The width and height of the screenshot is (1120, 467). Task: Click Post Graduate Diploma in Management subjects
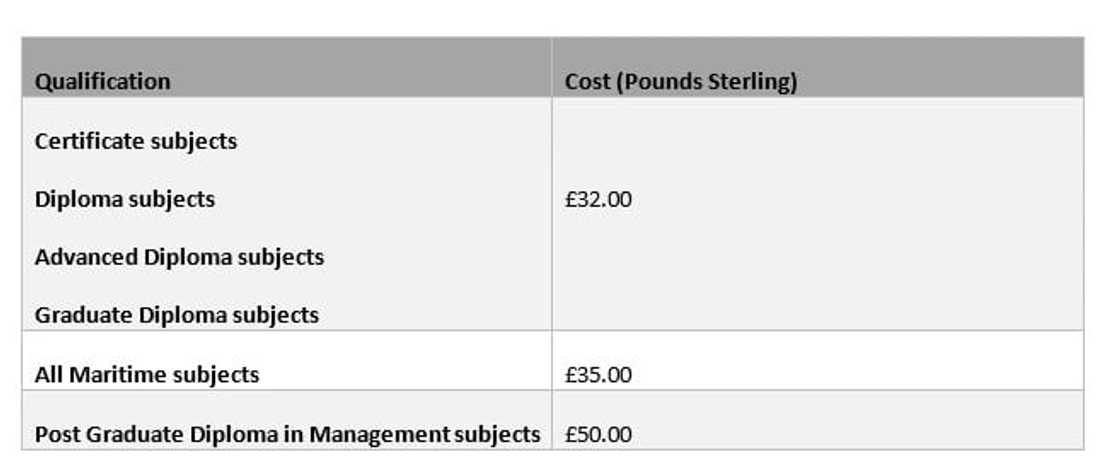(287, 435)
